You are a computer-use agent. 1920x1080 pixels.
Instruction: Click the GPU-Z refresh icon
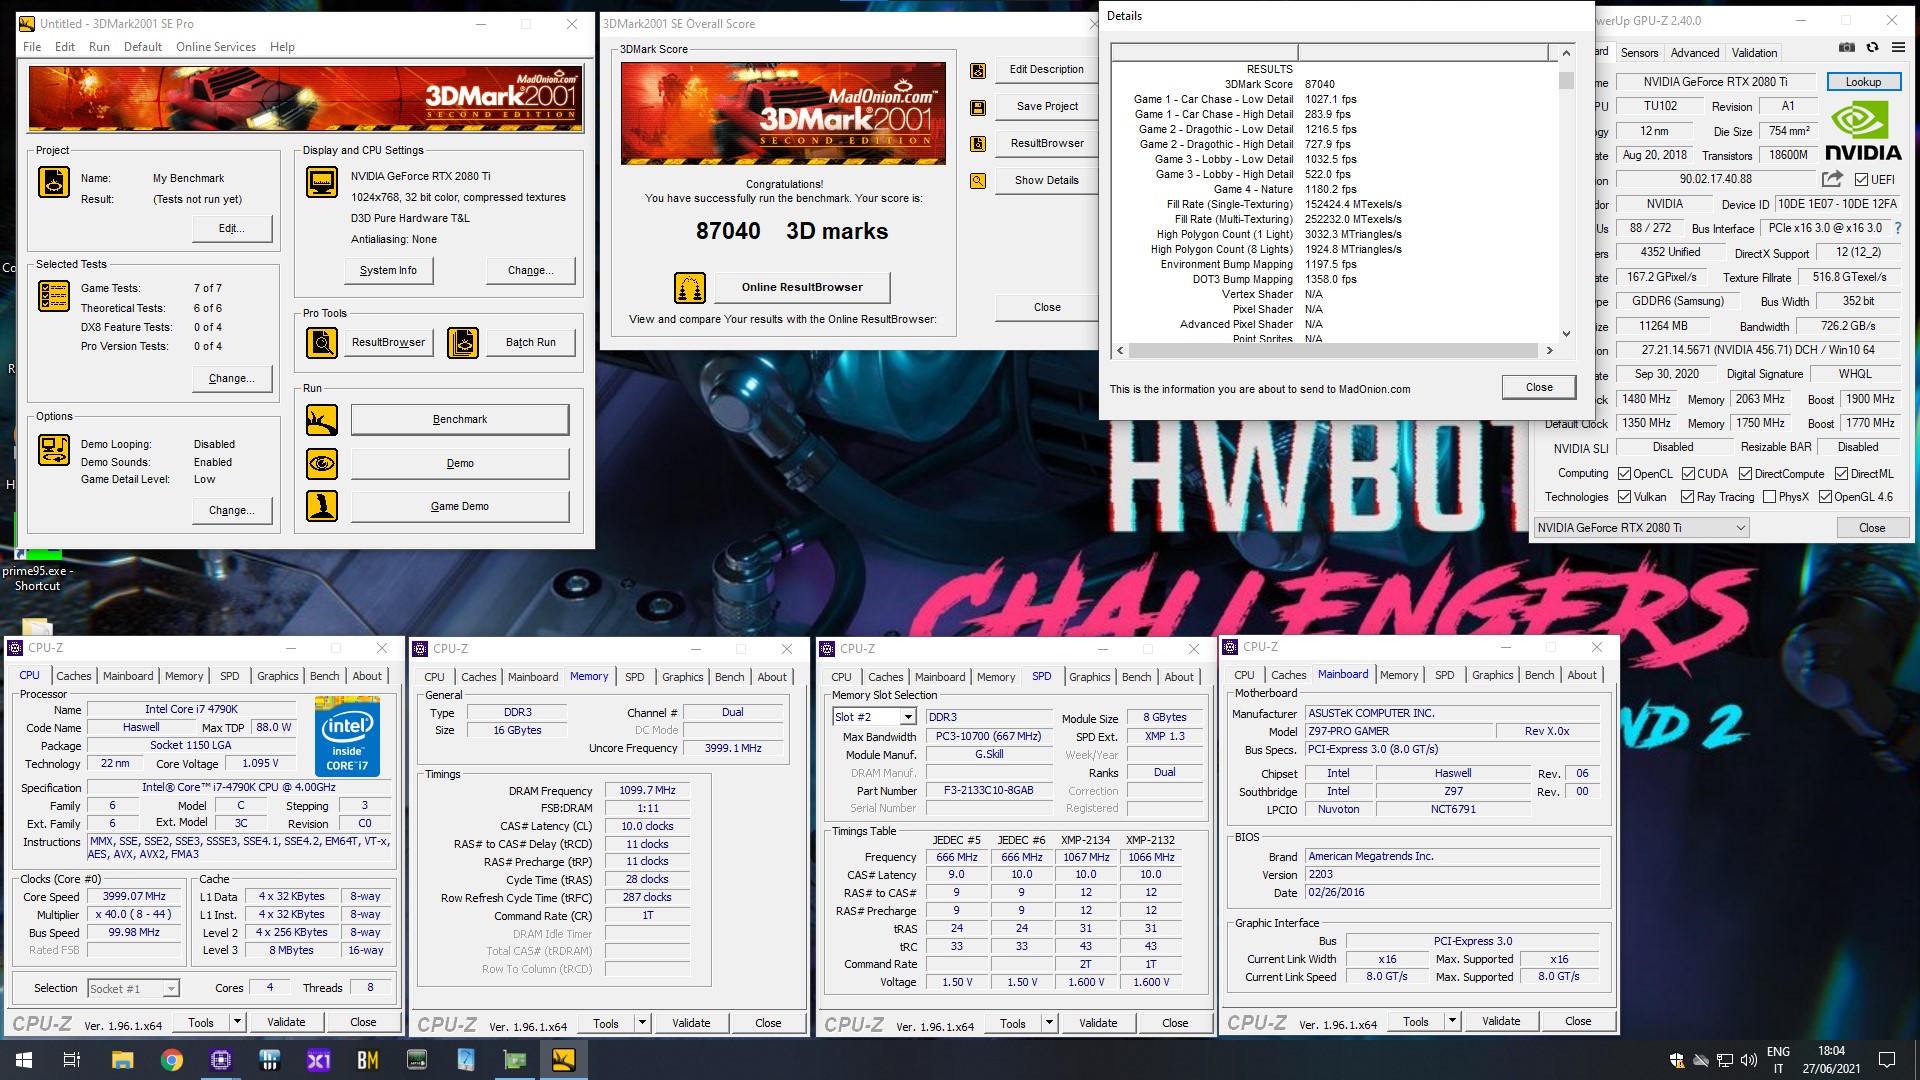point(1872,47)
